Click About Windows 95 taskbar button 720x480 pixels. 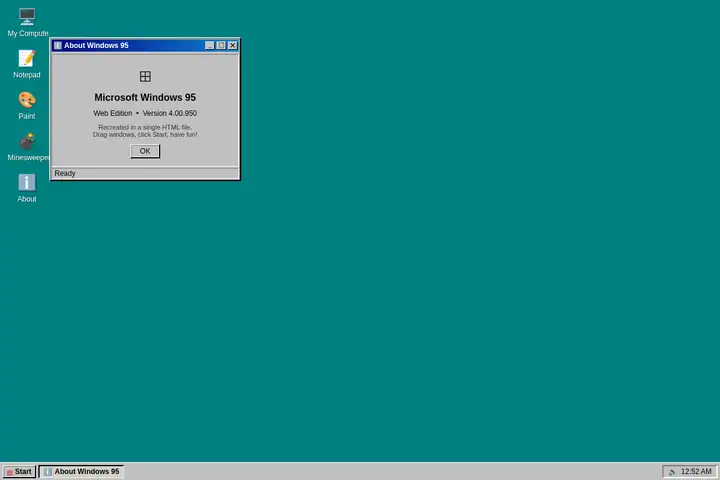click(x=81, y=472)
